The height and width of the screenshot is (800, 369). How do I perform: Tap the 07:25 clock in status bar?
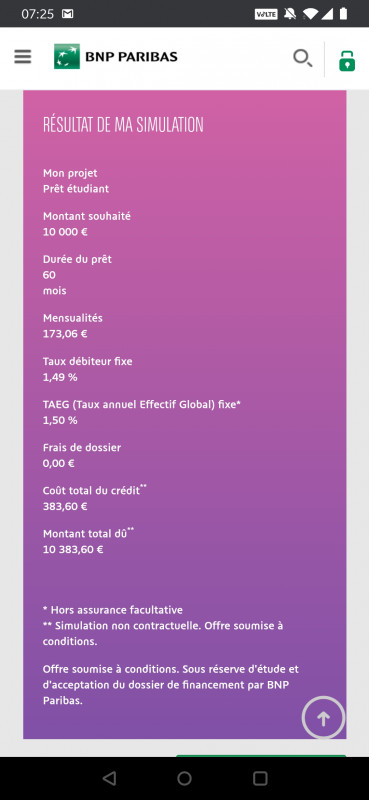click(x=37, y=14)
